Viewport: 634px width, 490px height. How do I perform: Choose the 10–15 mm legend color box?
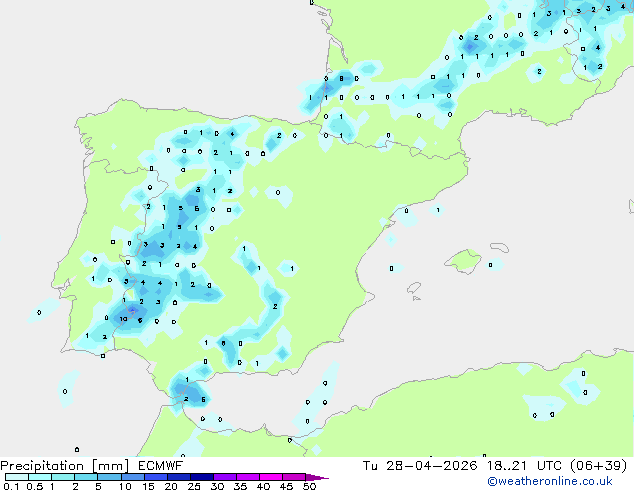click(132, 477)
